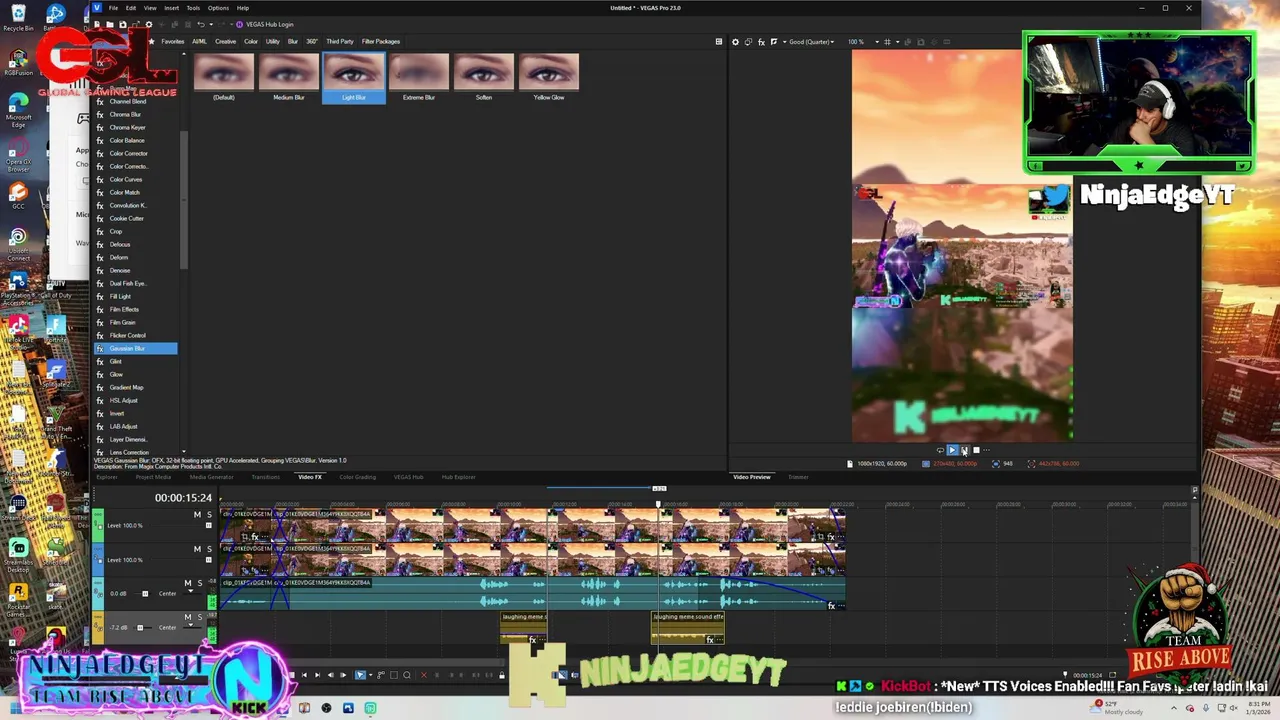Image resolution: width=1280 pixels, height=720 pixels.
Task: Select Film Grain effect in list
Action: 123,322
